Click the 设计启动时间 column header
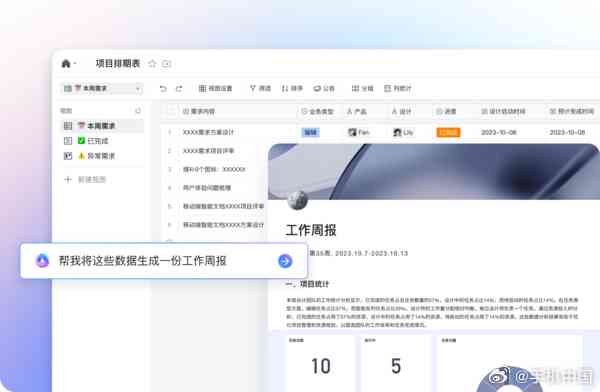This screenshot has height=392, width=600. [503, 111]
